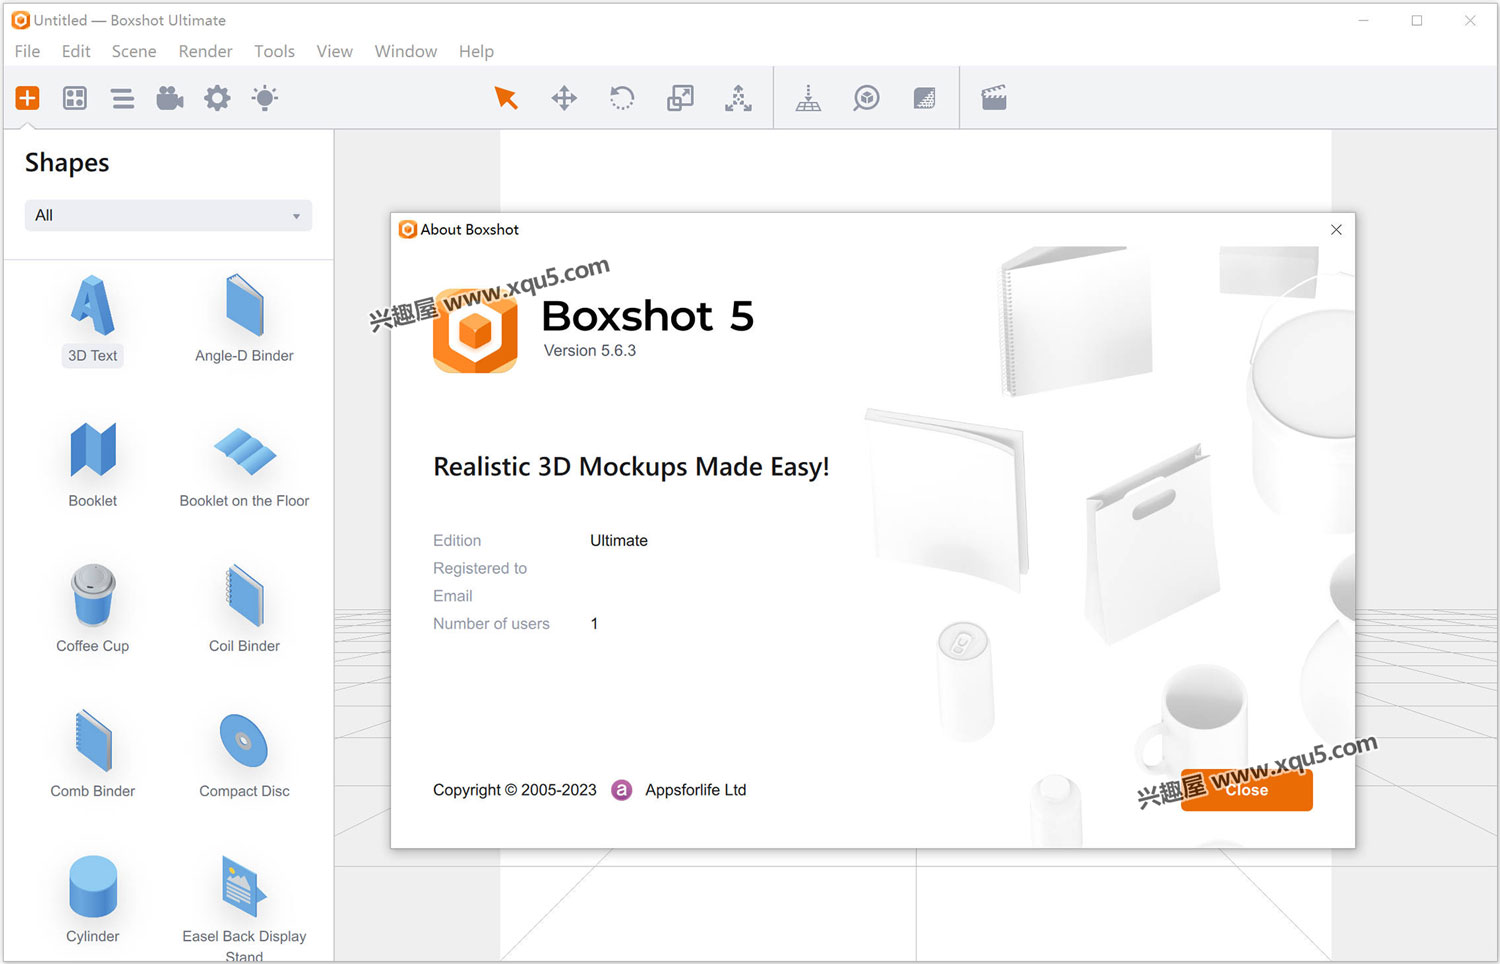The image size is (1500, 964).
Task: Click the Ultimate edition value
Action: pos(619,540)
